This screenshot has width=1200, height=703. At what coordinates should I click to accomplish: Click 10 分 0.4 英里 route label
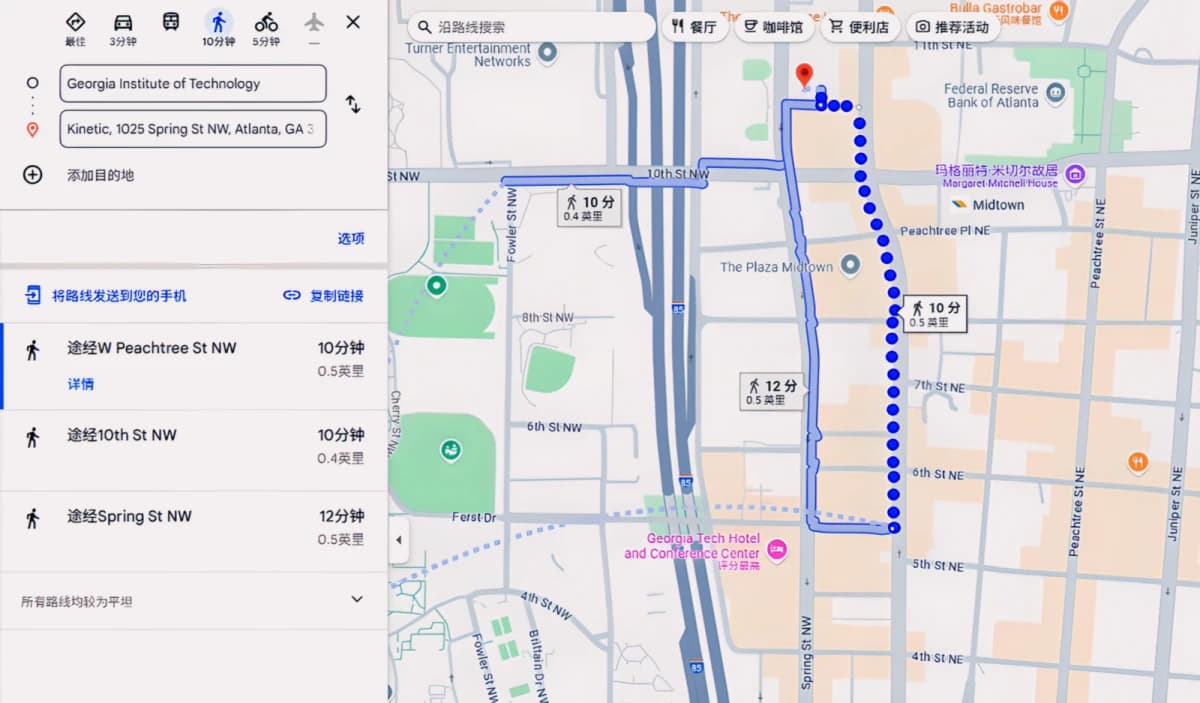click(x=589, y=208)
